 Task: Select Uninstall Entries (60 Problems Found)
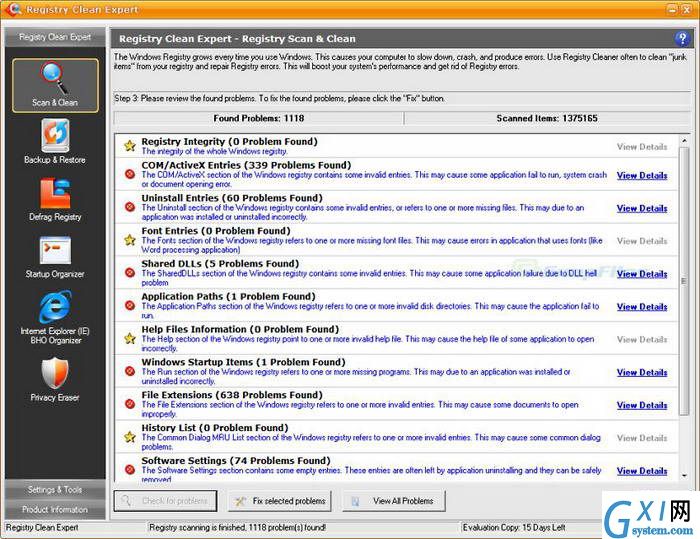[232, 198]
